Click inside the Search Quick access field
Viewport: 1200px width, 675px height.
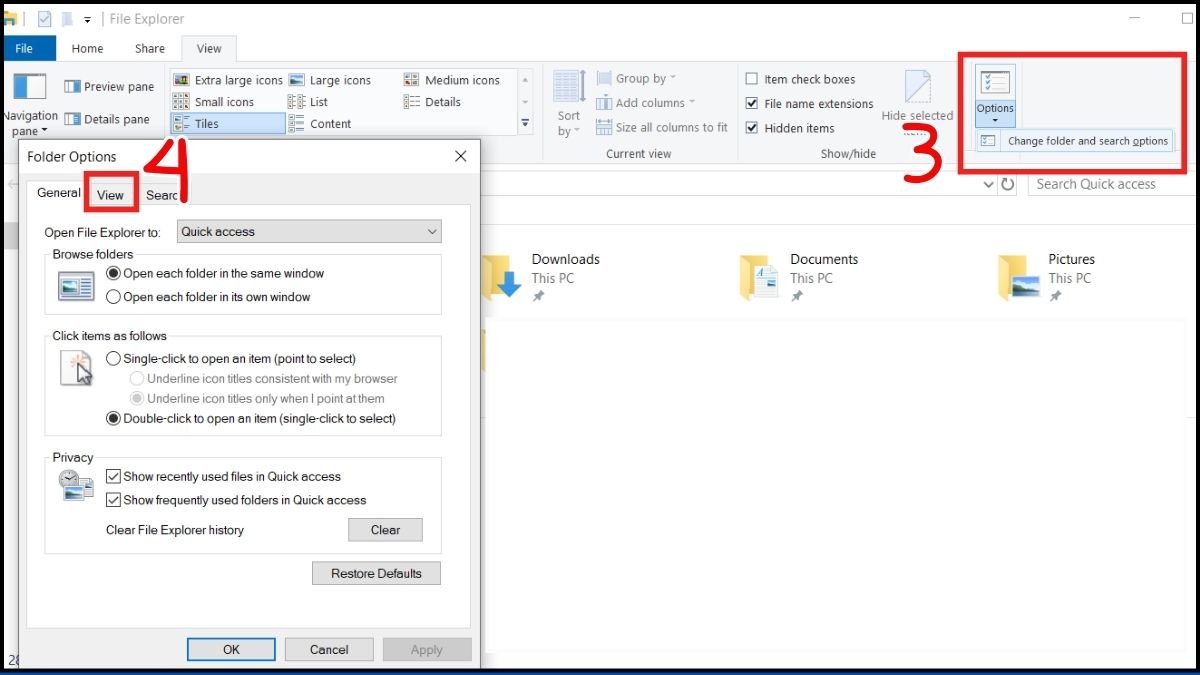pyautogui.click(x=1098, y=184)
